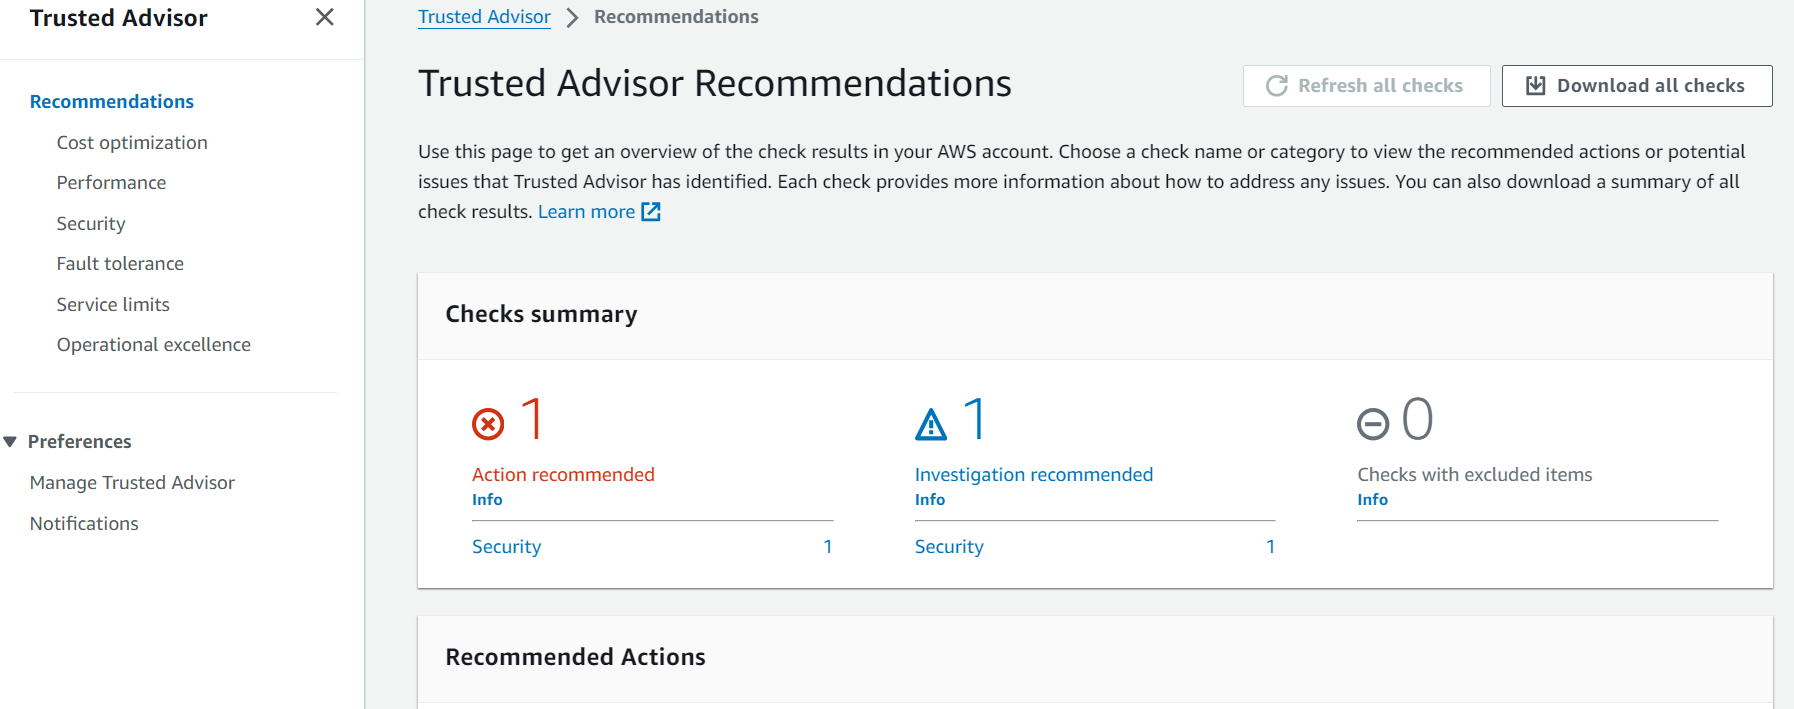Click the red Action recommended error icon
Image resolution: width=1794 pixels, height=709 pixels.
[x=488, y=424]
